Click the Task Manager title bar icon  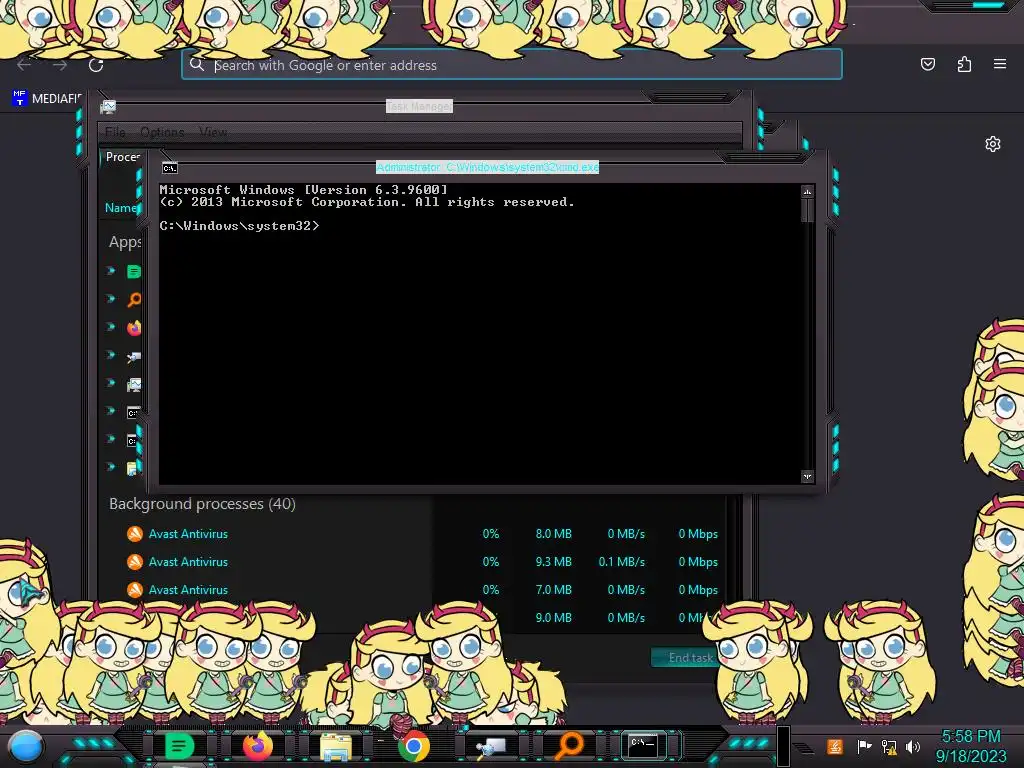click(x=108, y=106)
